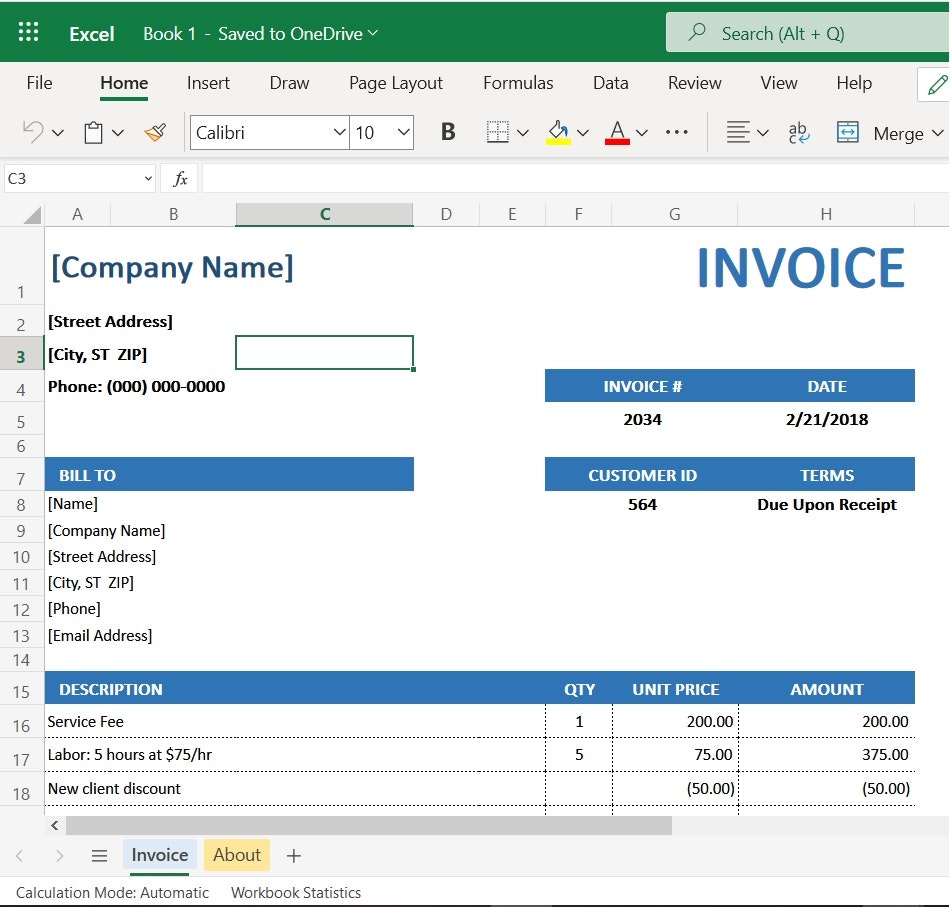Click the Paste clipboard icon
Image resolution: width=950 pixels, height=907 pixels.
[x=94, y=132]
